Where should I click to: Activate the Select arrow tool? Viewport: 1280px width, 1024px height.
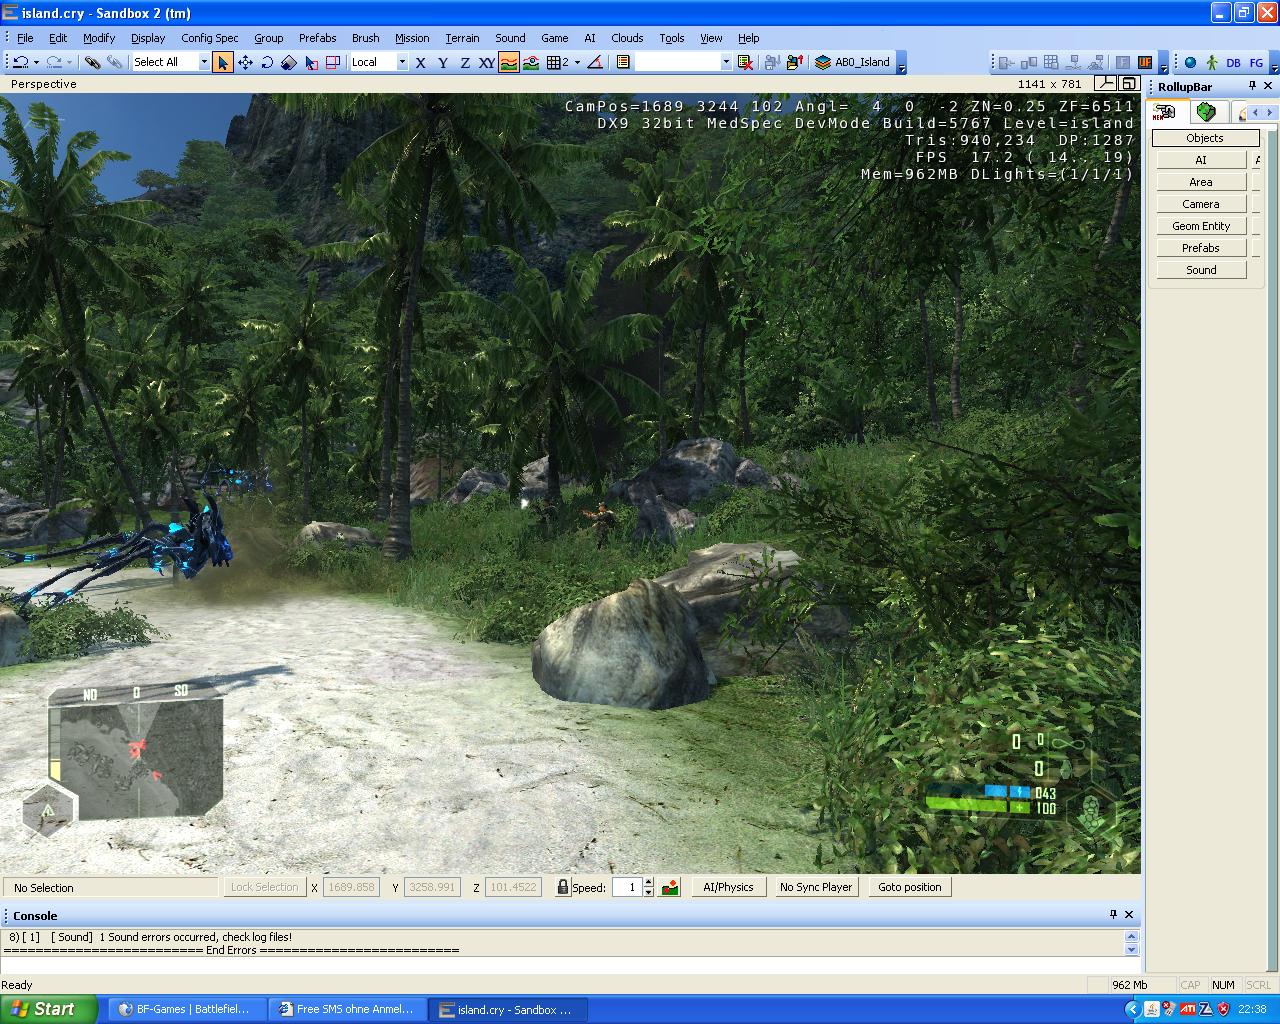tap(222, 62)
